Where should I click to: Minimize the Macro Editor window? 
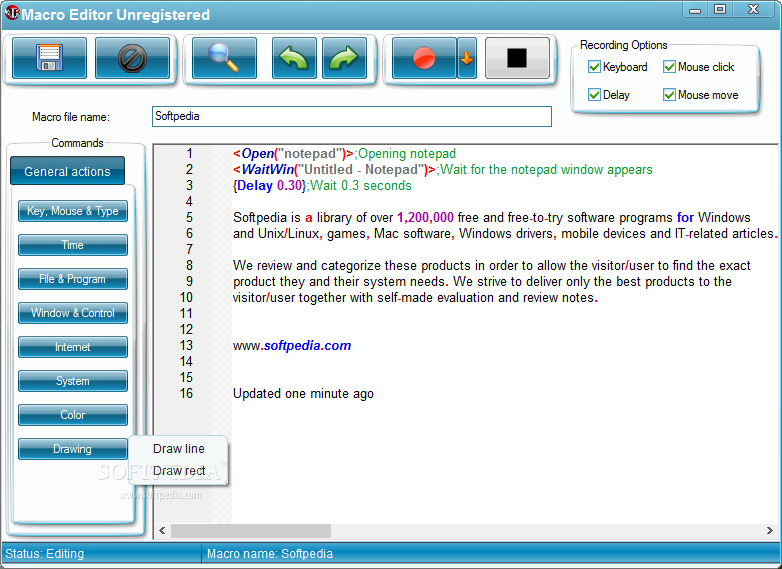(695, 9)
